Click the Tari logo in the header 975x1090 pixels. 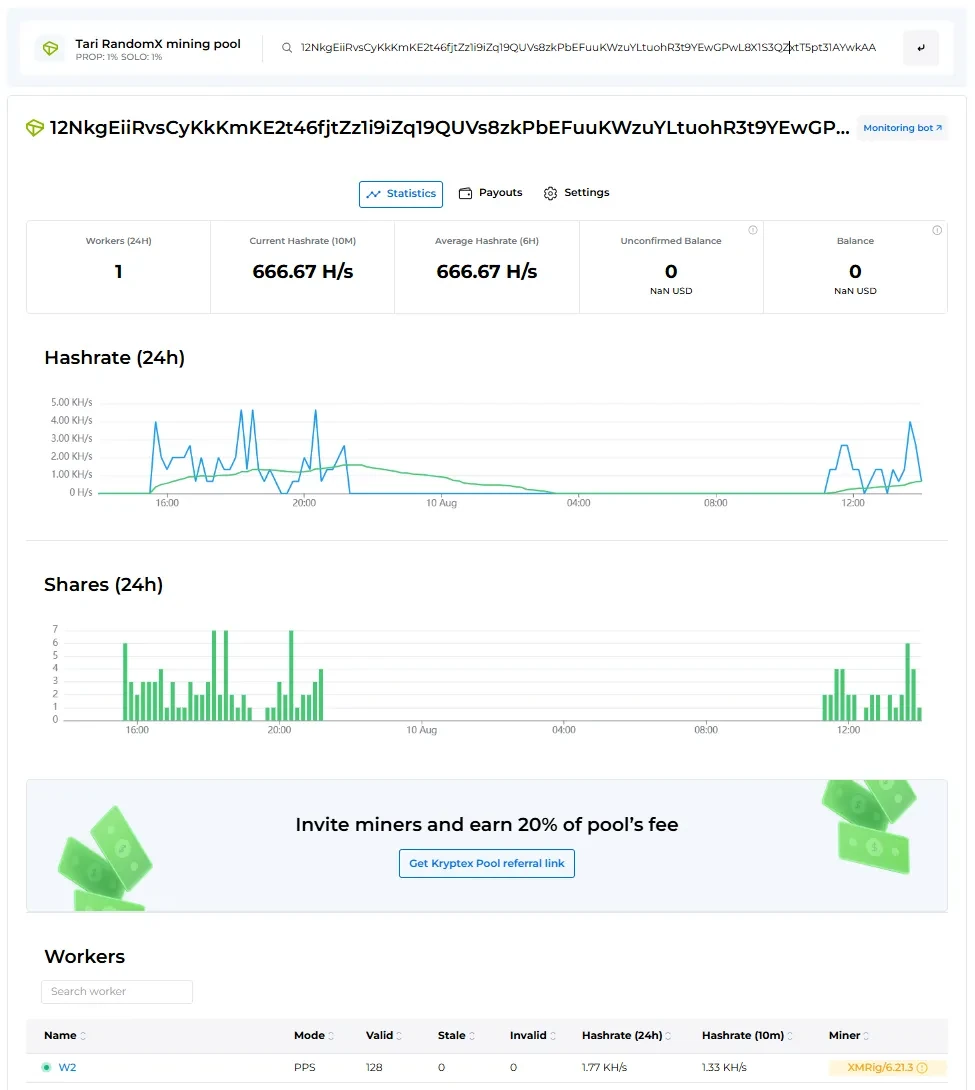coord(49,49)
